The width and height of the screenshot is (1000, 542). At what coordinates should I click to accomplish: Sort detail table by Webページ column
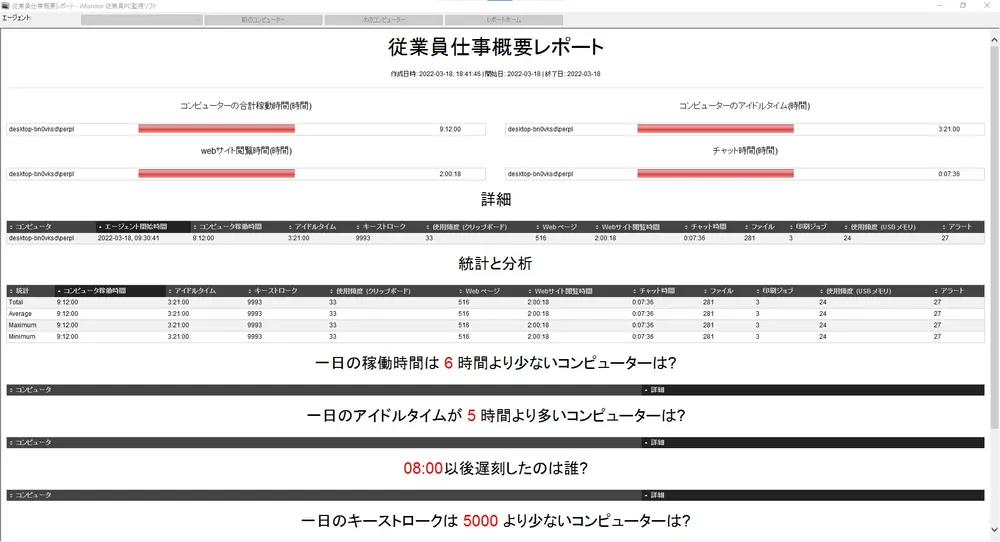(563, 226)
